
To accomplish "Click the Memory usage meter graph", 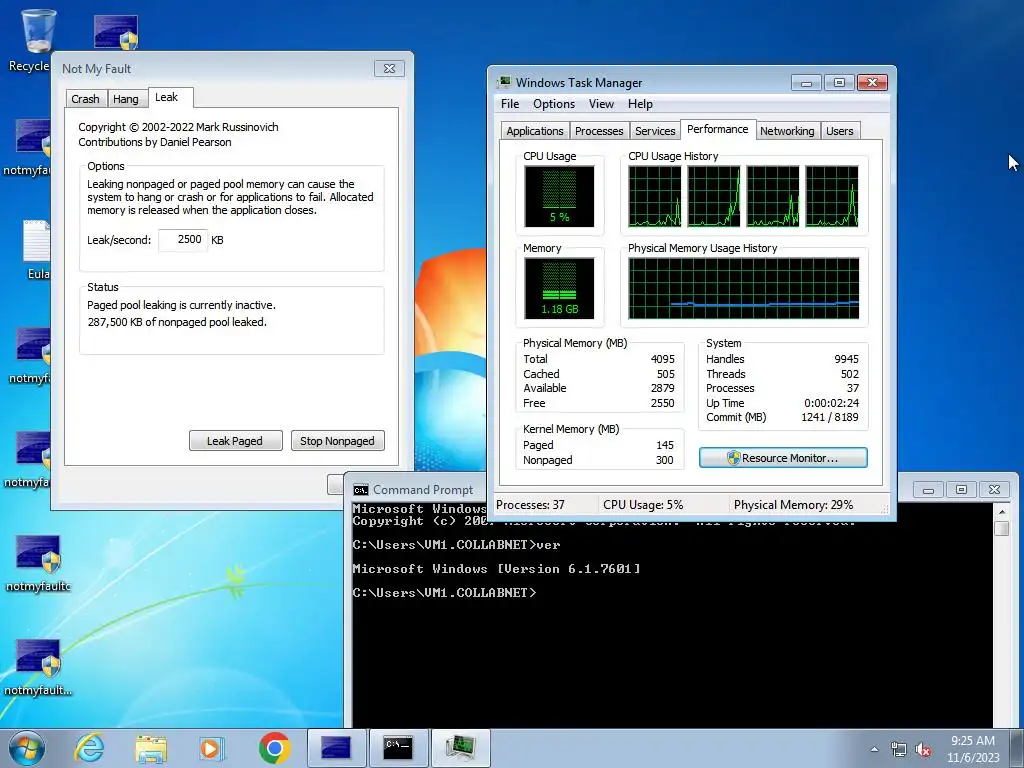I will pyautogui.click(x=559, y=288).
